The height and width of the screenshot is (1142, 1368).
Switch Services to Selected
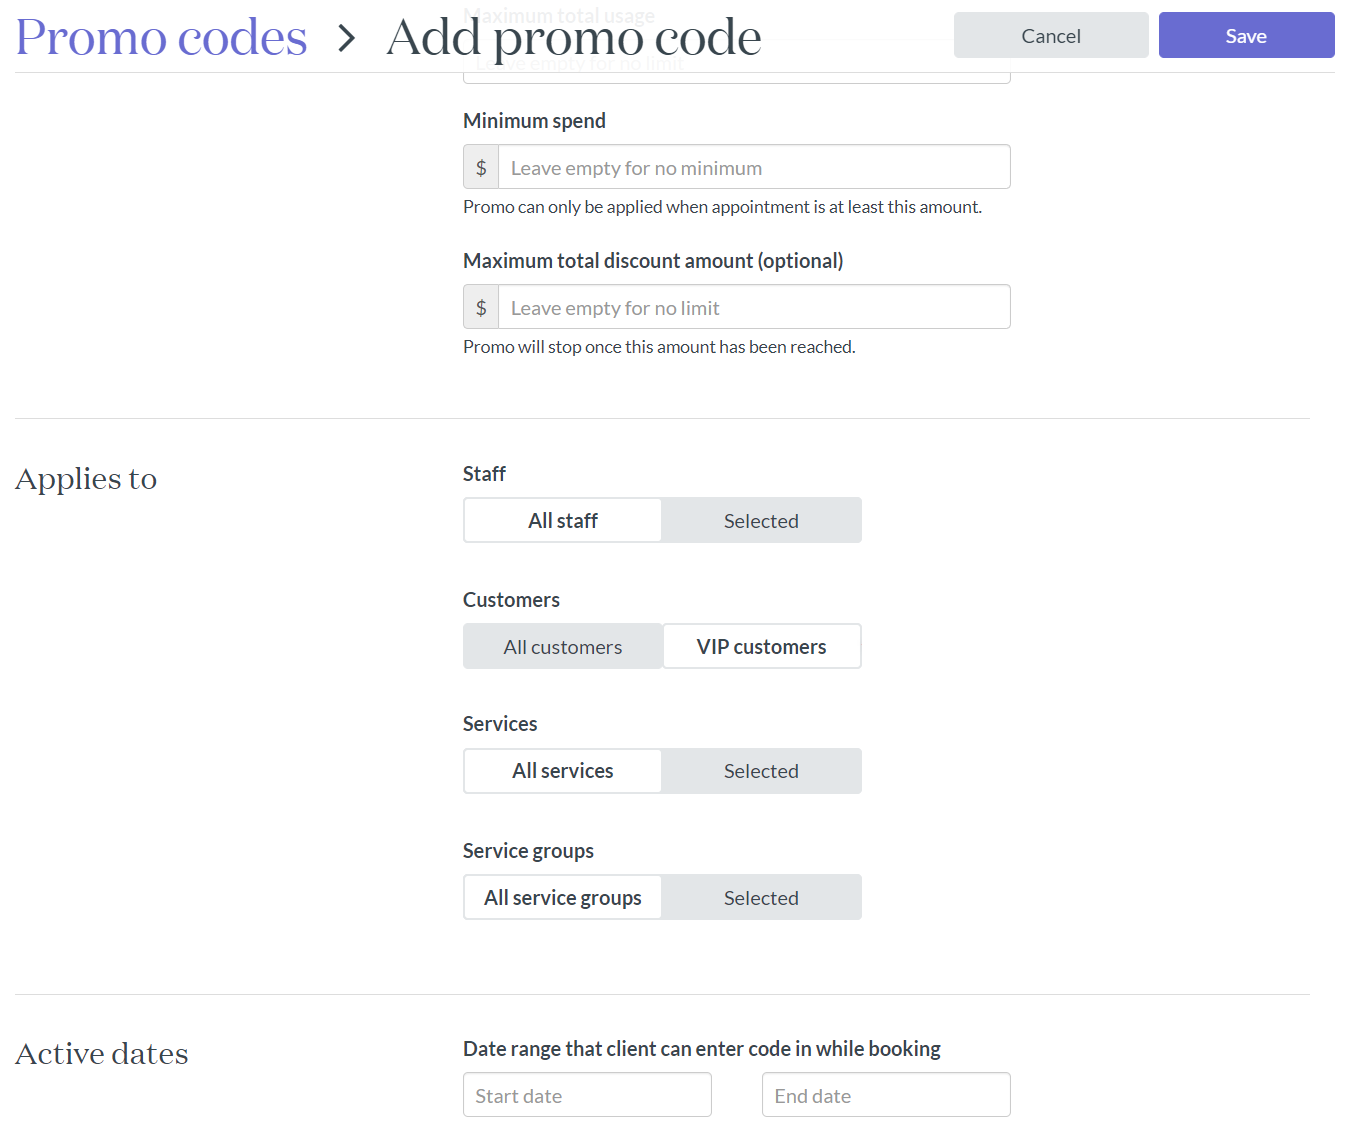click(x=761, y=770)
